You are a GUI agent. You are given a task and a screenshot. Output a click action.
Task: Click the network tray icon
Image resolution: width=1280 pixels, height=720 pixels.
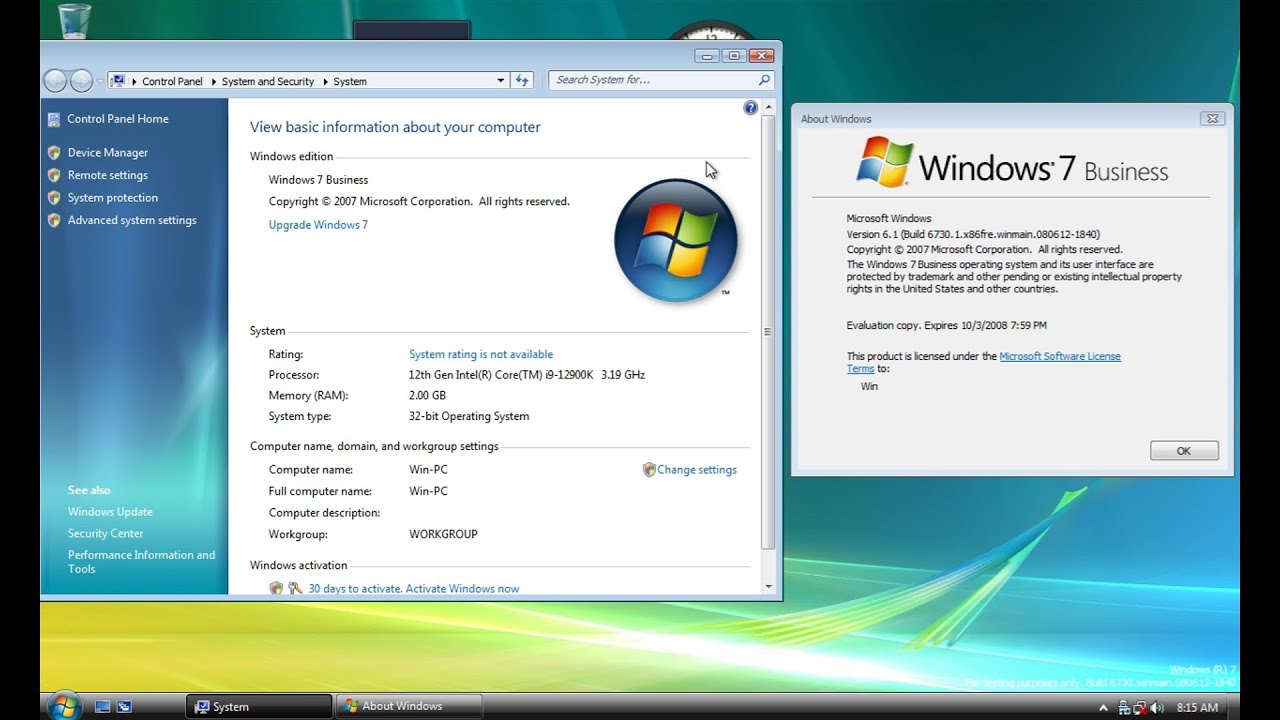tap(1124, 708)
